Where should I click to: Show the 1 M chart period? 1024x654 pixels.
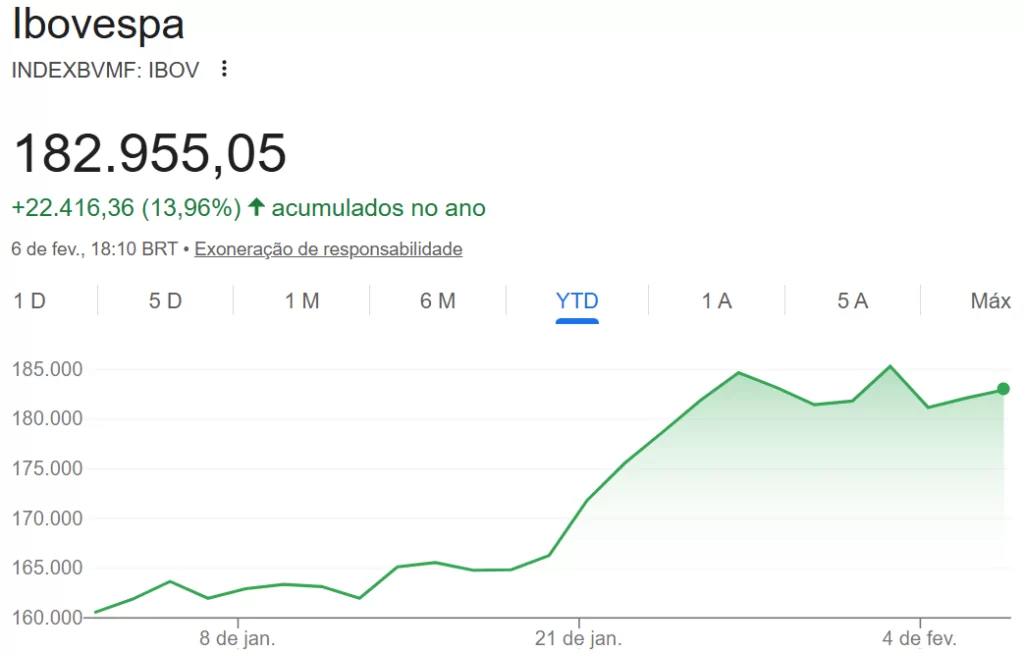pos(302,301)
